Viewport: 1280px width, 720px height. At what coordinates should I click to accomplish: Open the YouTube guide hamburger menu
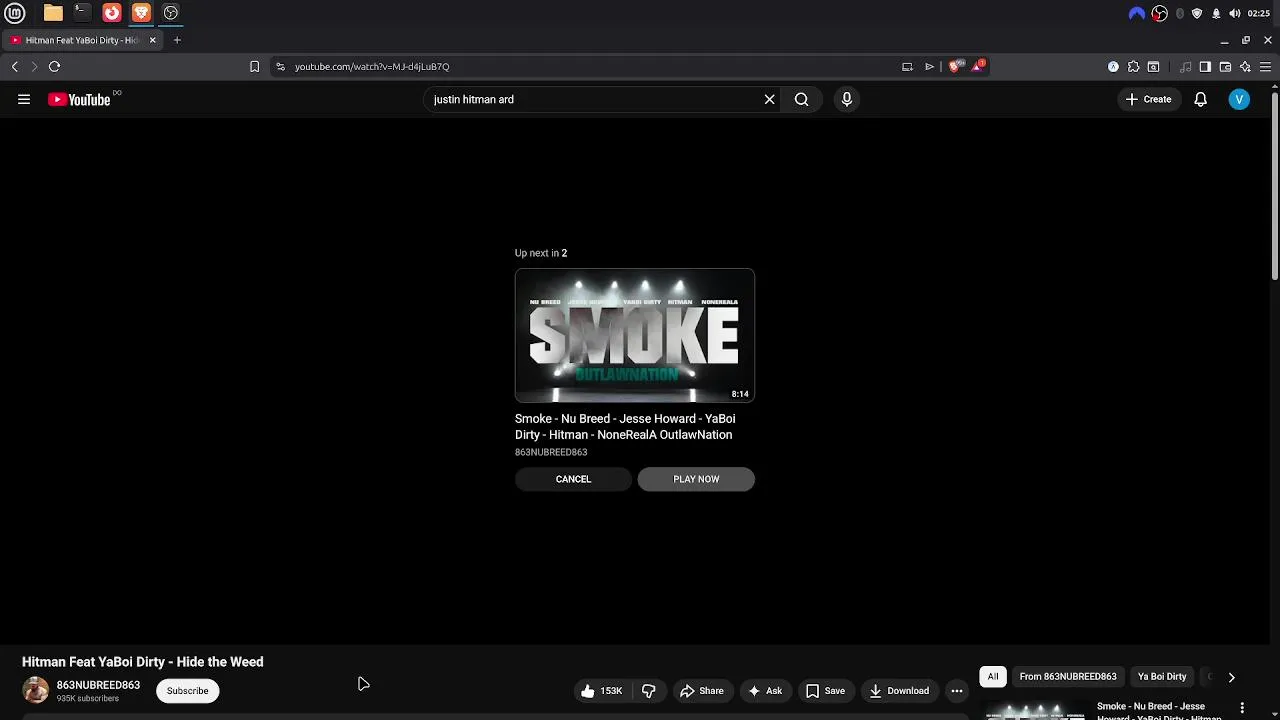(24, 99)
